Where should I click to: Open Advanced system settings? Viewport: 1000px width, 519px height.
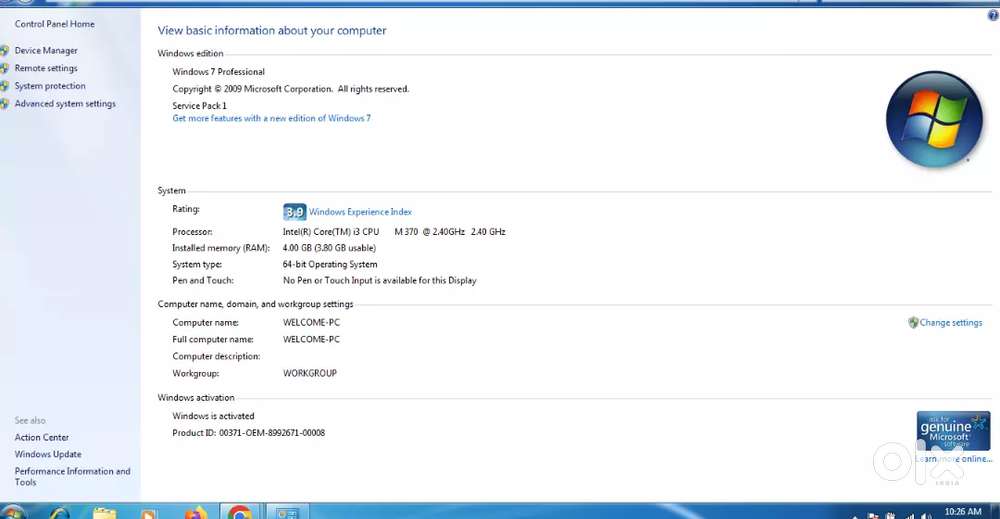pos(65,104)
